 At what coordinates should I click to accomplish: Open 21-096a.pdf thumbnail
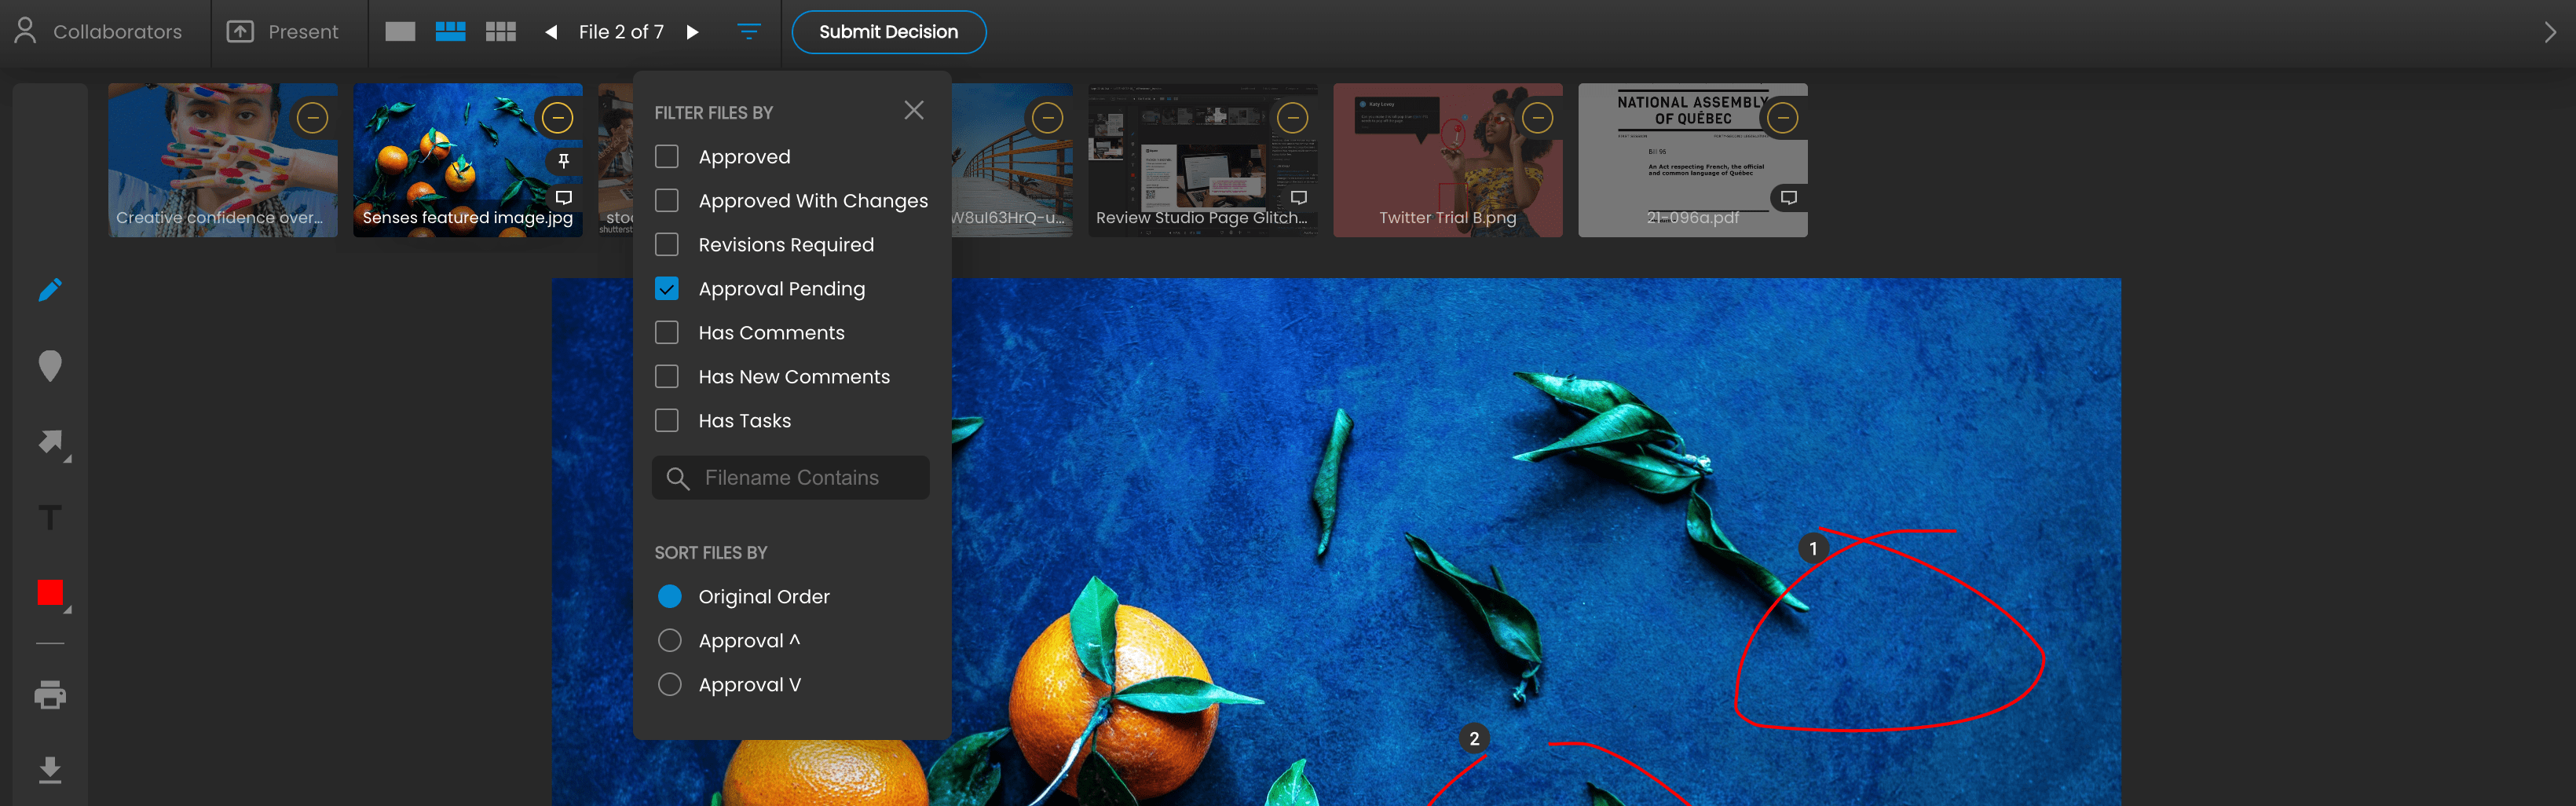(1693, 160)
